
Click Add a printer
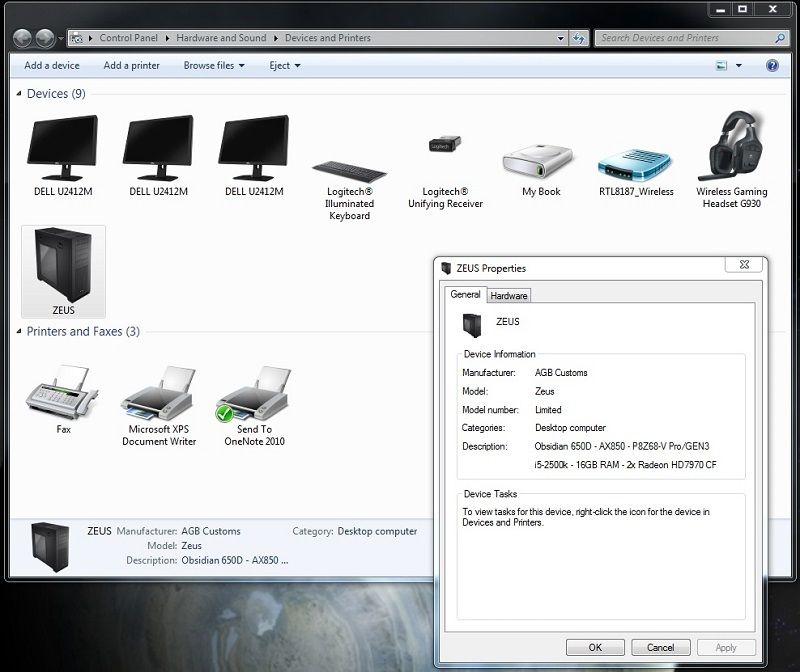pos(131,65)
